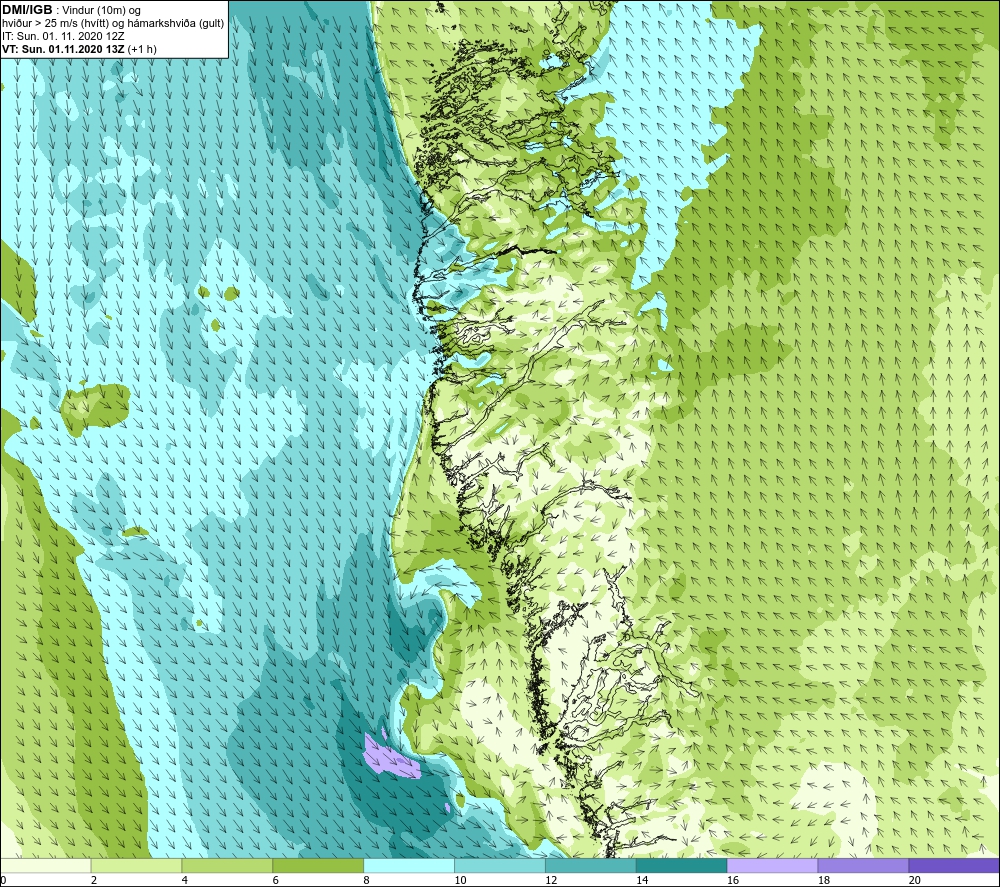Image resolution: width=1000 pixels, height=887 pixels.
Task: Click the 'VT: Sun. 01.11.2020 13Z' line
Action: [x=63, y=49]
